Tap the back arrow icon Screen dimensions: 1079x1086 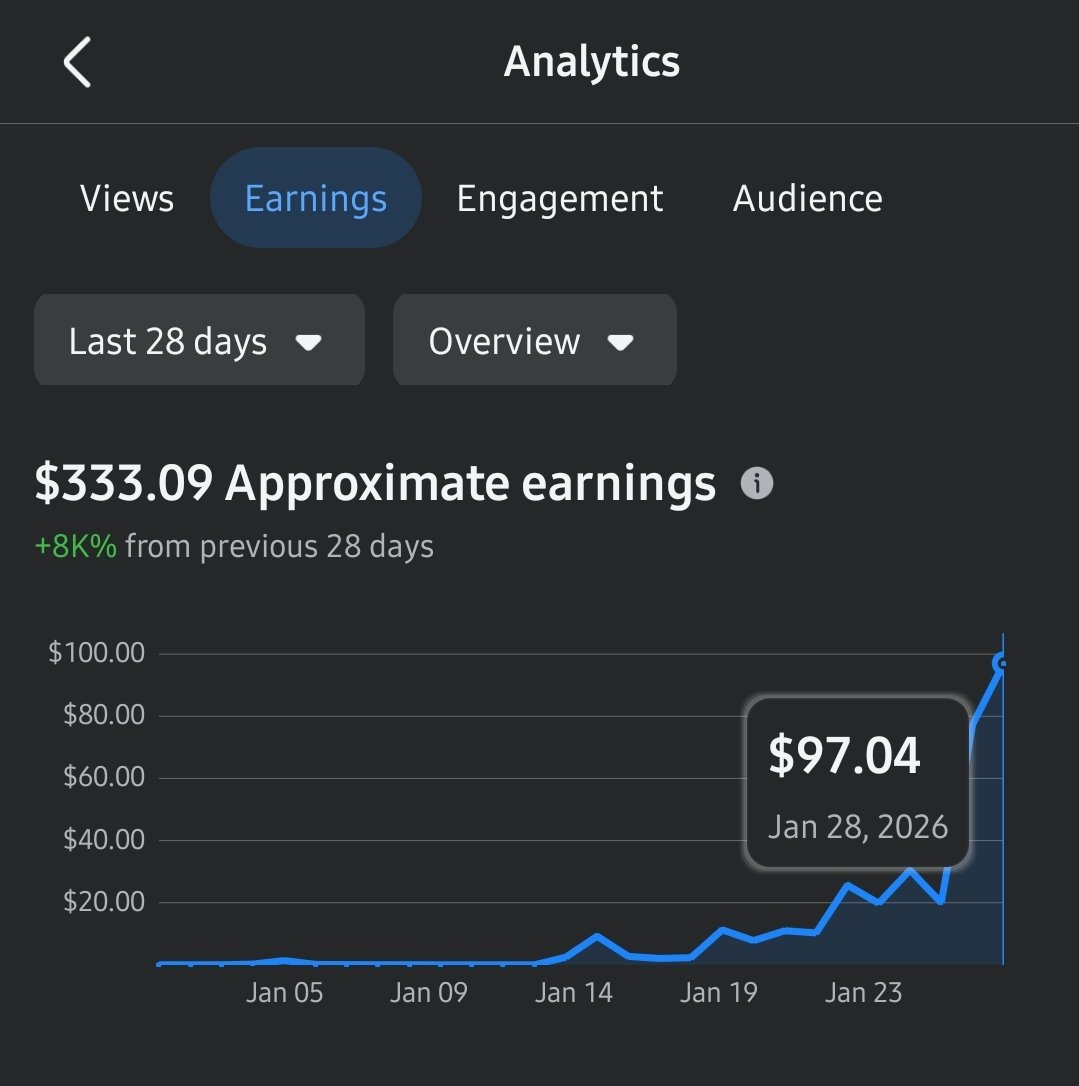pos(77,62)
